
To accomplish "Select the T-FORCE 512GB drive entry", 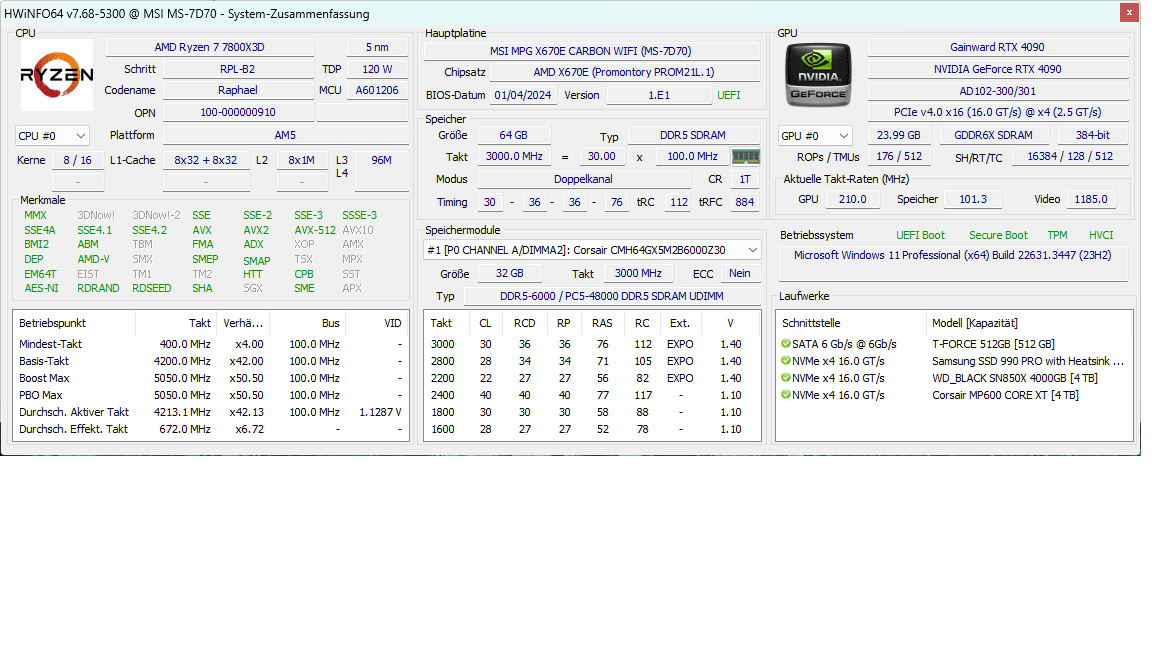I will 954,344.
